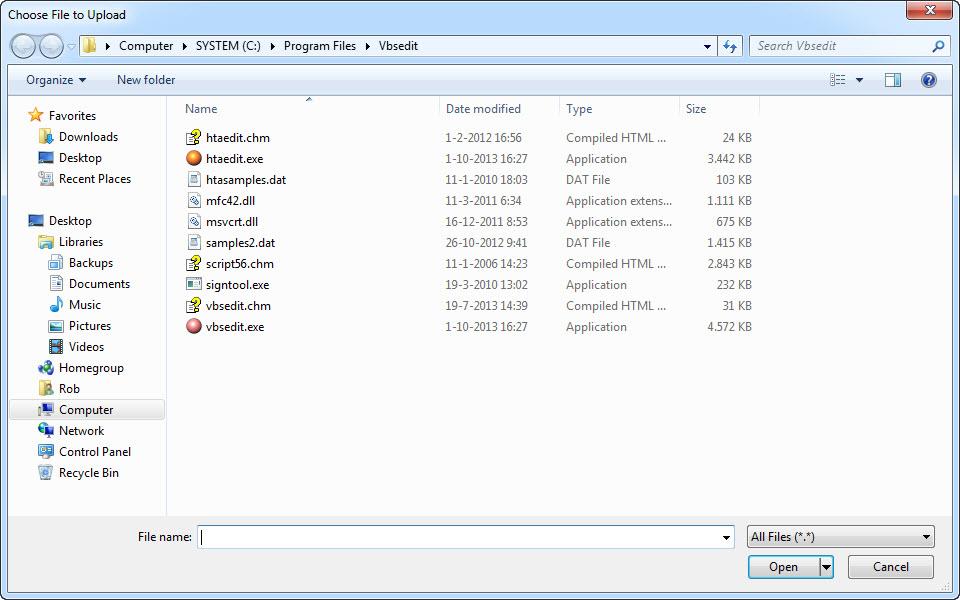Click the Libraries icon in navigation pane
Image resolution: width=960 pixels, height=600 pixels.
pyautogui.click(x=45, y=242)
